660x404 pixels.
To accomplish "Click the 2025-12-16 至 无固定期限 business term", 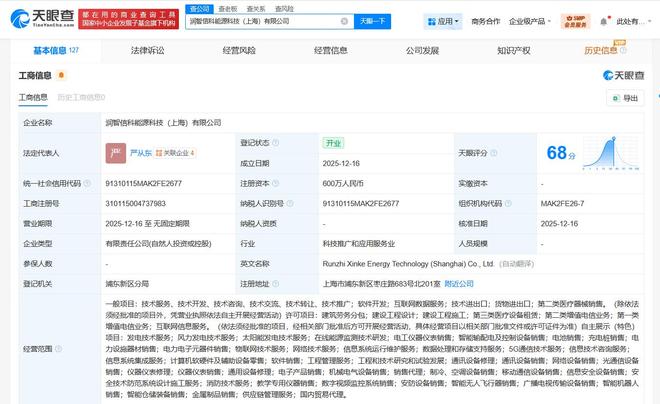I will pyautogui.click(x=147, y=224).
